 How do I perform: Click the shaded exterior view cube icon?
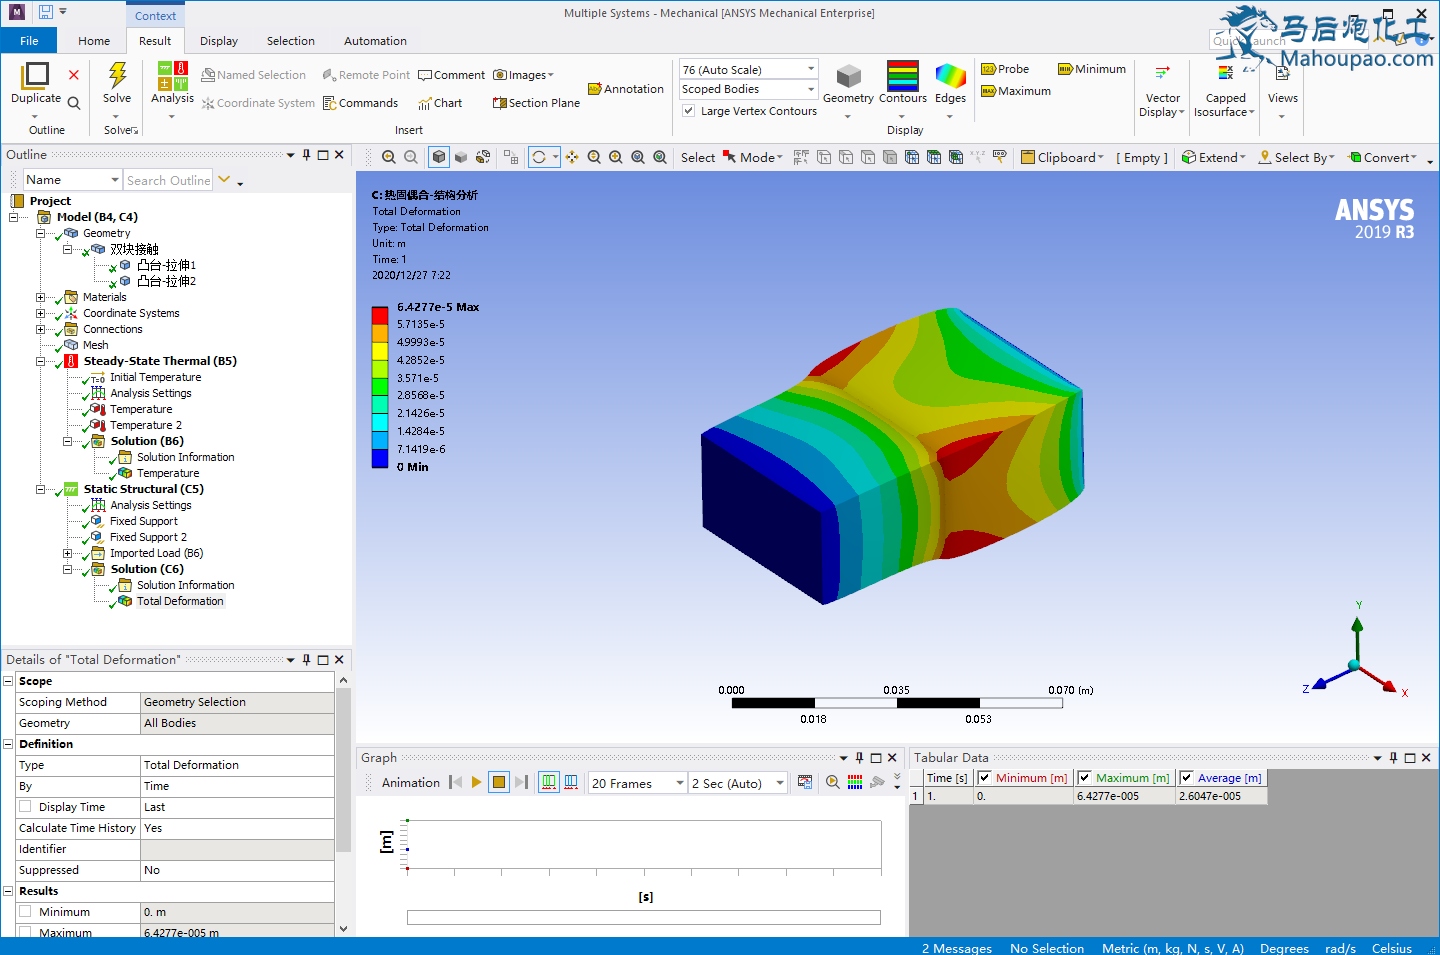click(x=439, y=157)
